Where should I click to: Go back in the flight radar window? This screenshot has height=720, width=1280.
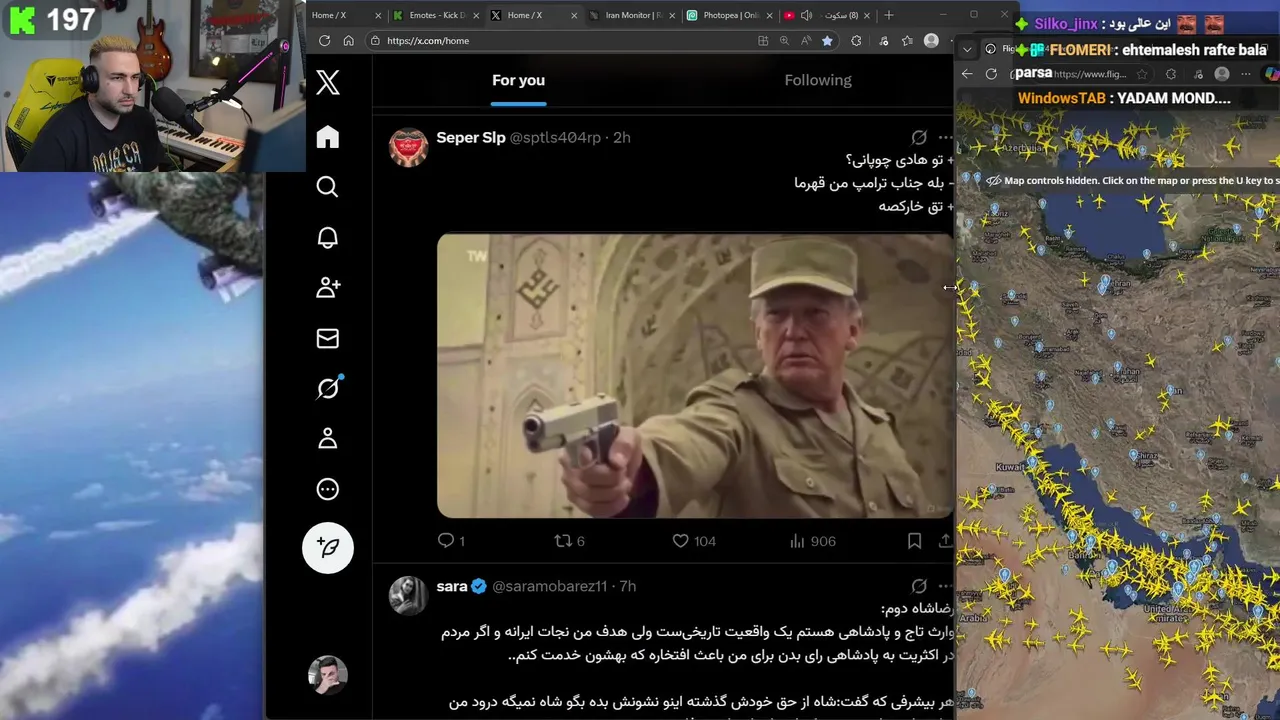pyautogui.click(x=967, y=74)
